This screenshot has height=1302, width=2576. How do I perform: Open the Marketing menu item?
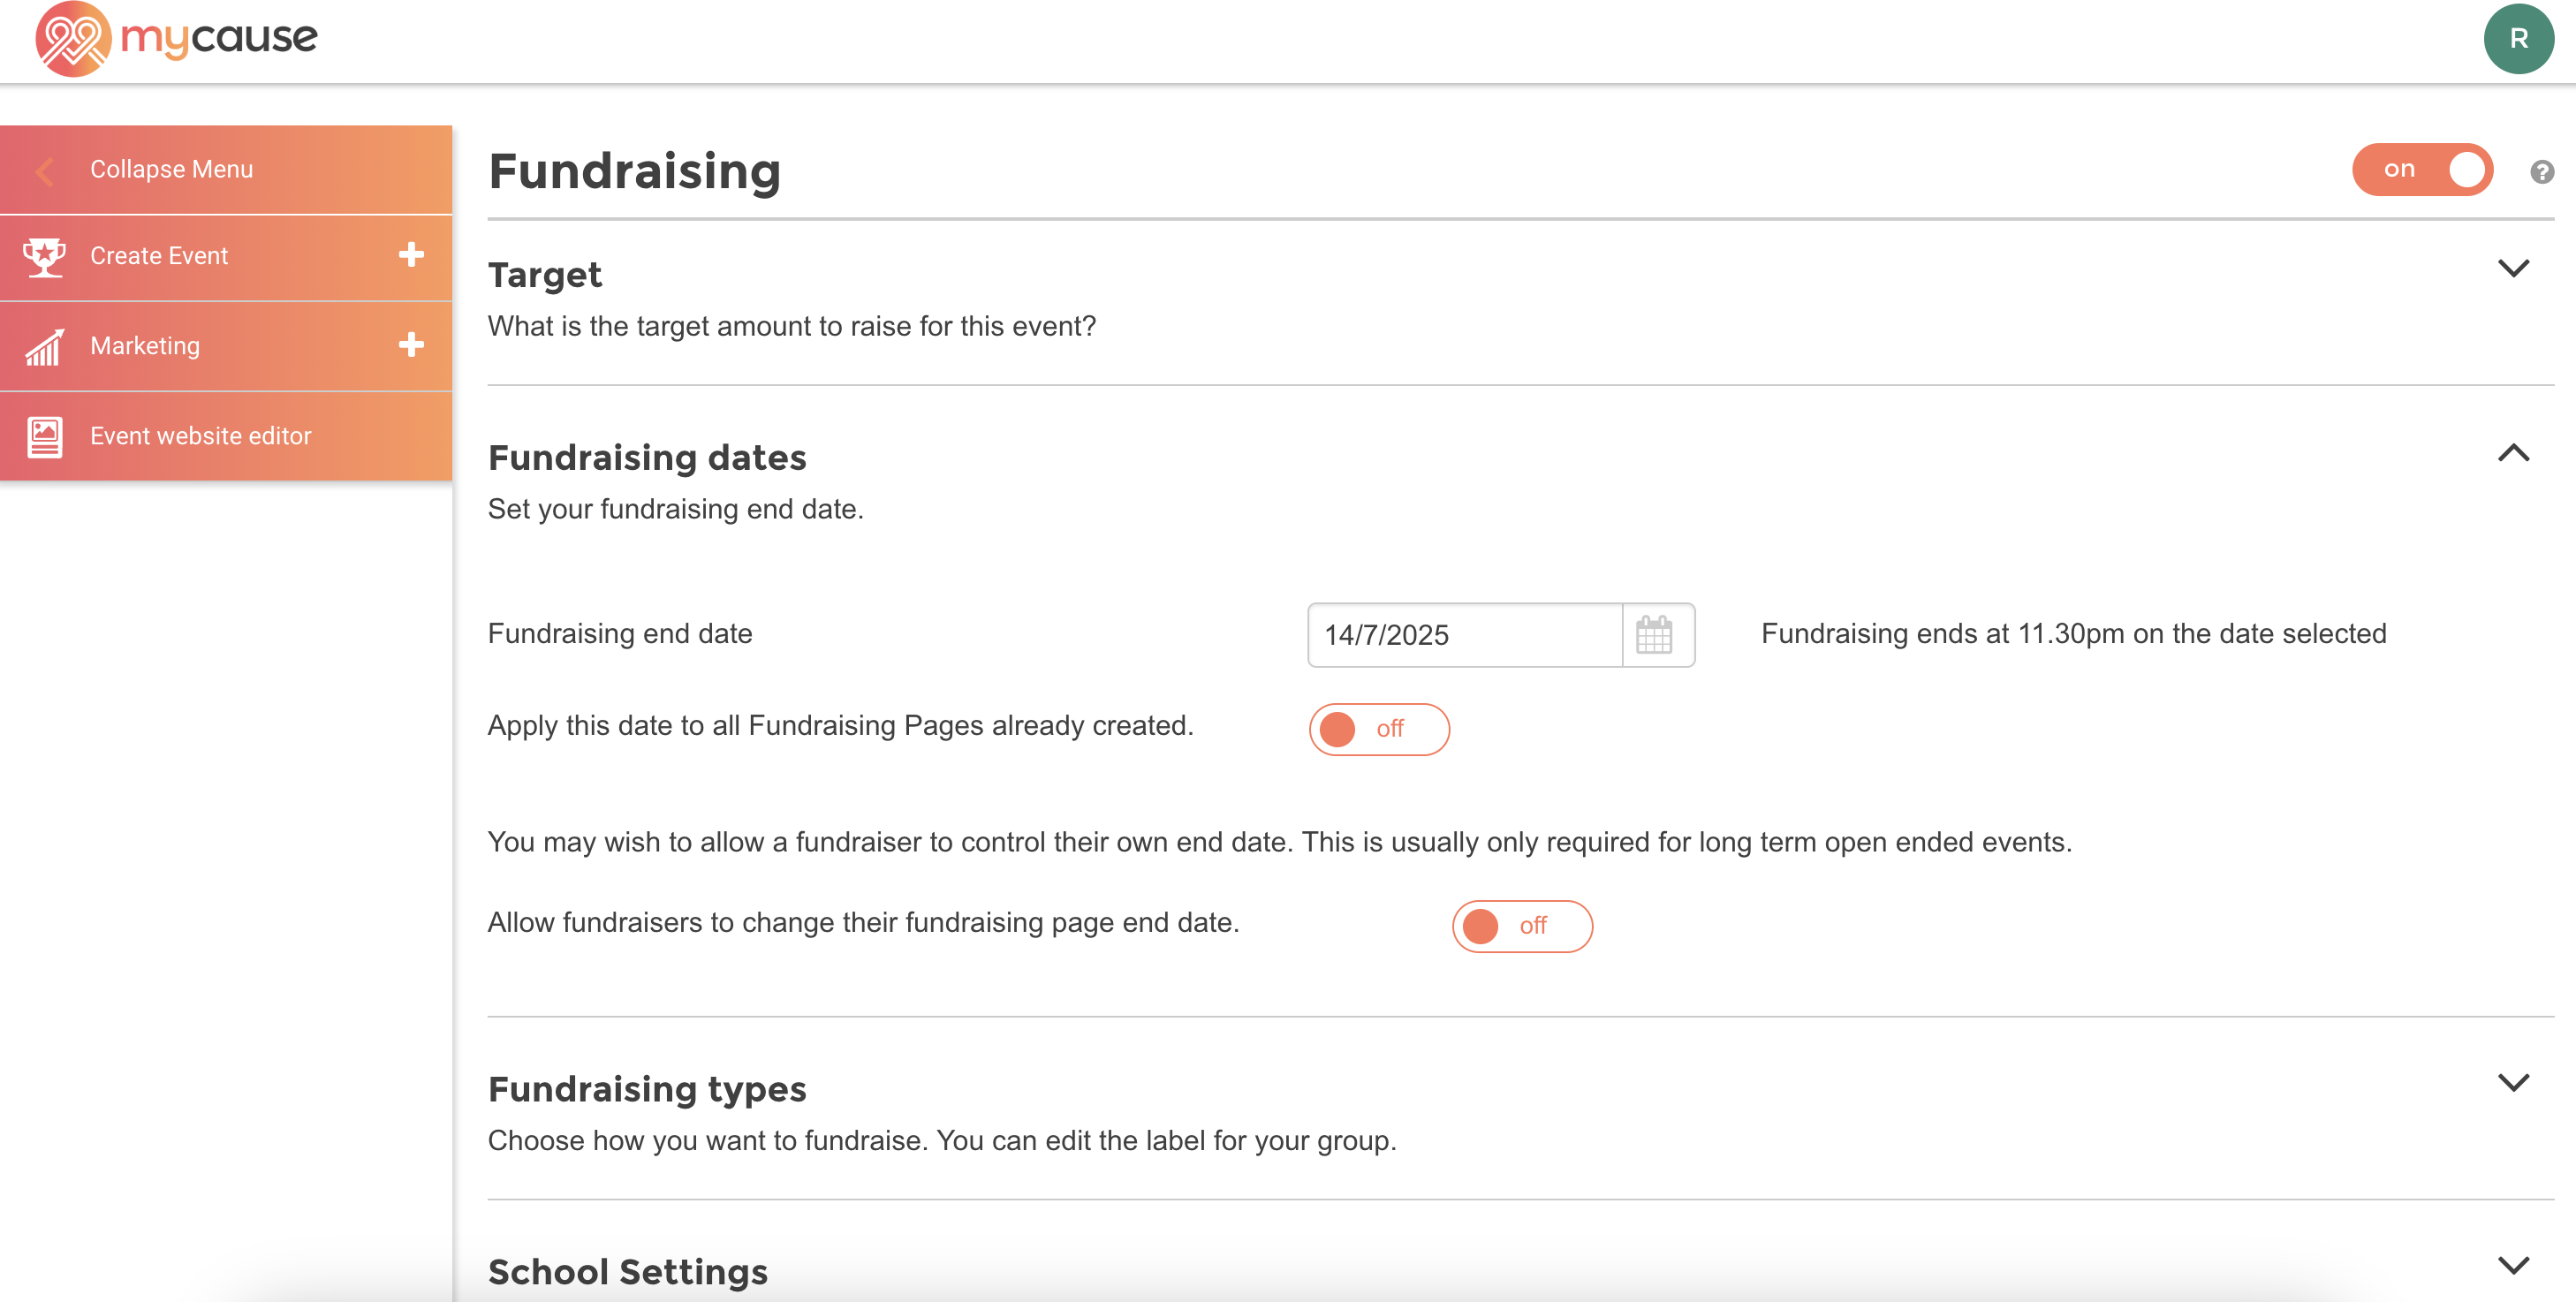pos(226,346)
